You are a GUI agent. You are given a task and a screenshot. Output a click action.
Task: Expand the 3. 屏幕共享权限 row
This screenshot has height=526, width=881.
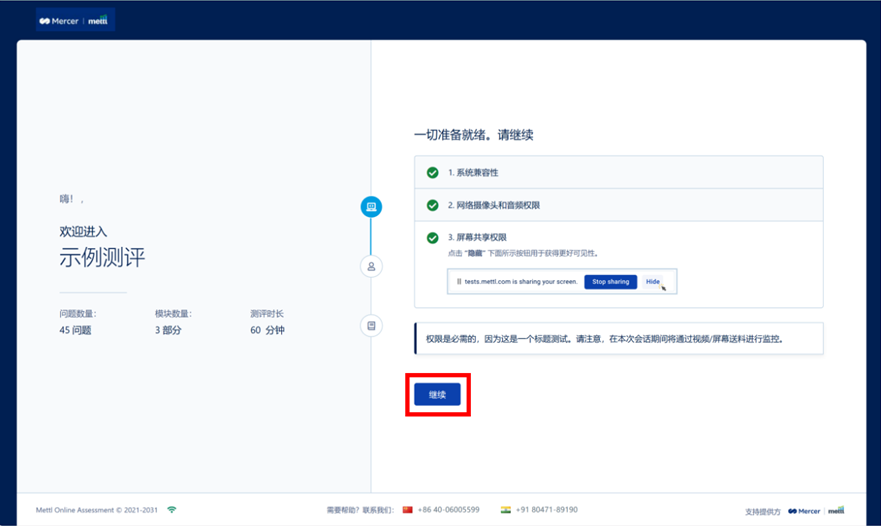tap(618, 238)
